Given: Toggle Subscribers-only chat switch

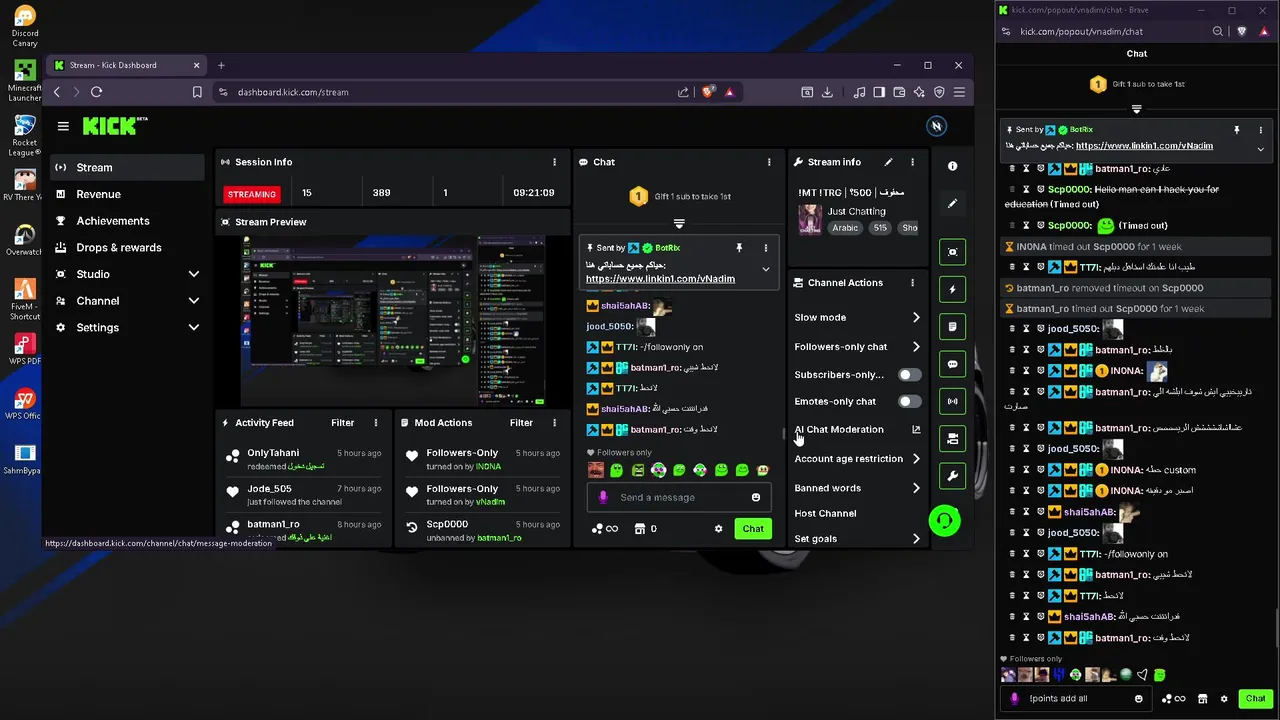Looking at the screenshot, I should [x=909, y=375].
